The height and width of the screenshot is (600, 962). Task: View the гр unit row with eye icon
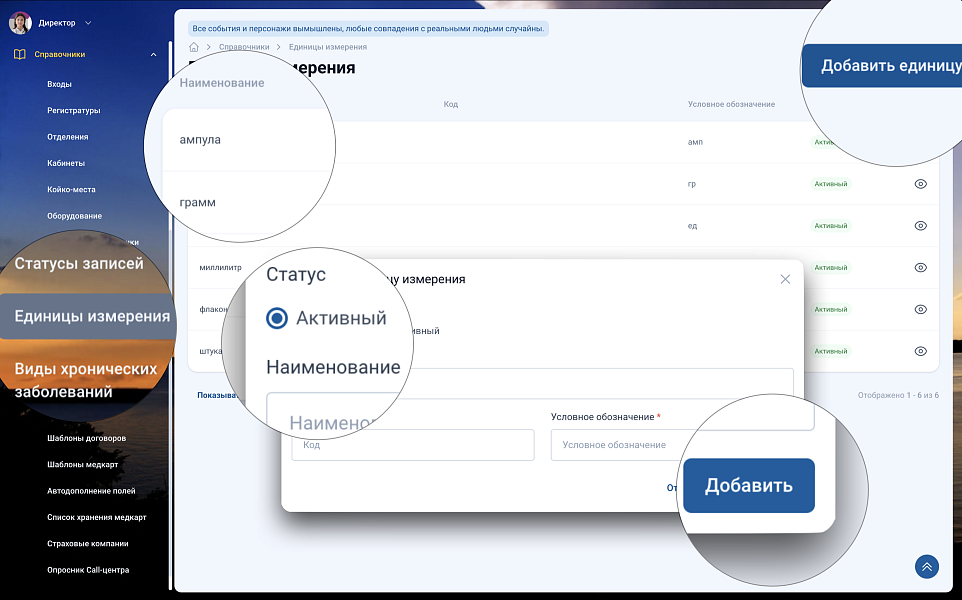[x=921, y=184]
